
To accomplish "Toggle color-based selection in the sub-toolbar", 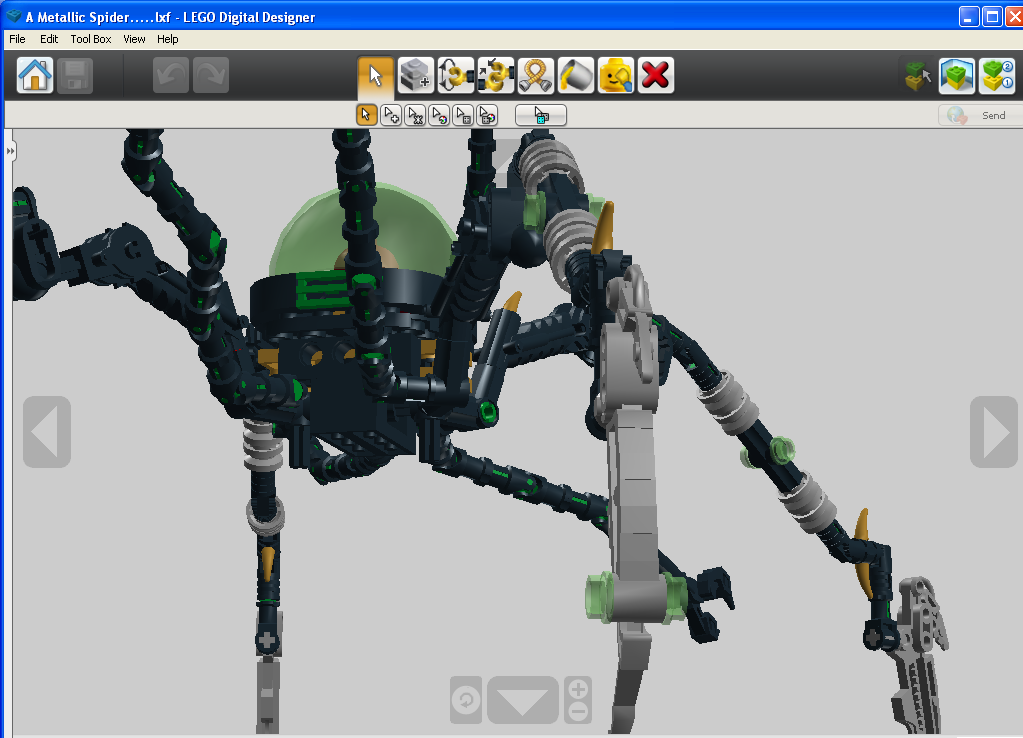I will (439, 114).
